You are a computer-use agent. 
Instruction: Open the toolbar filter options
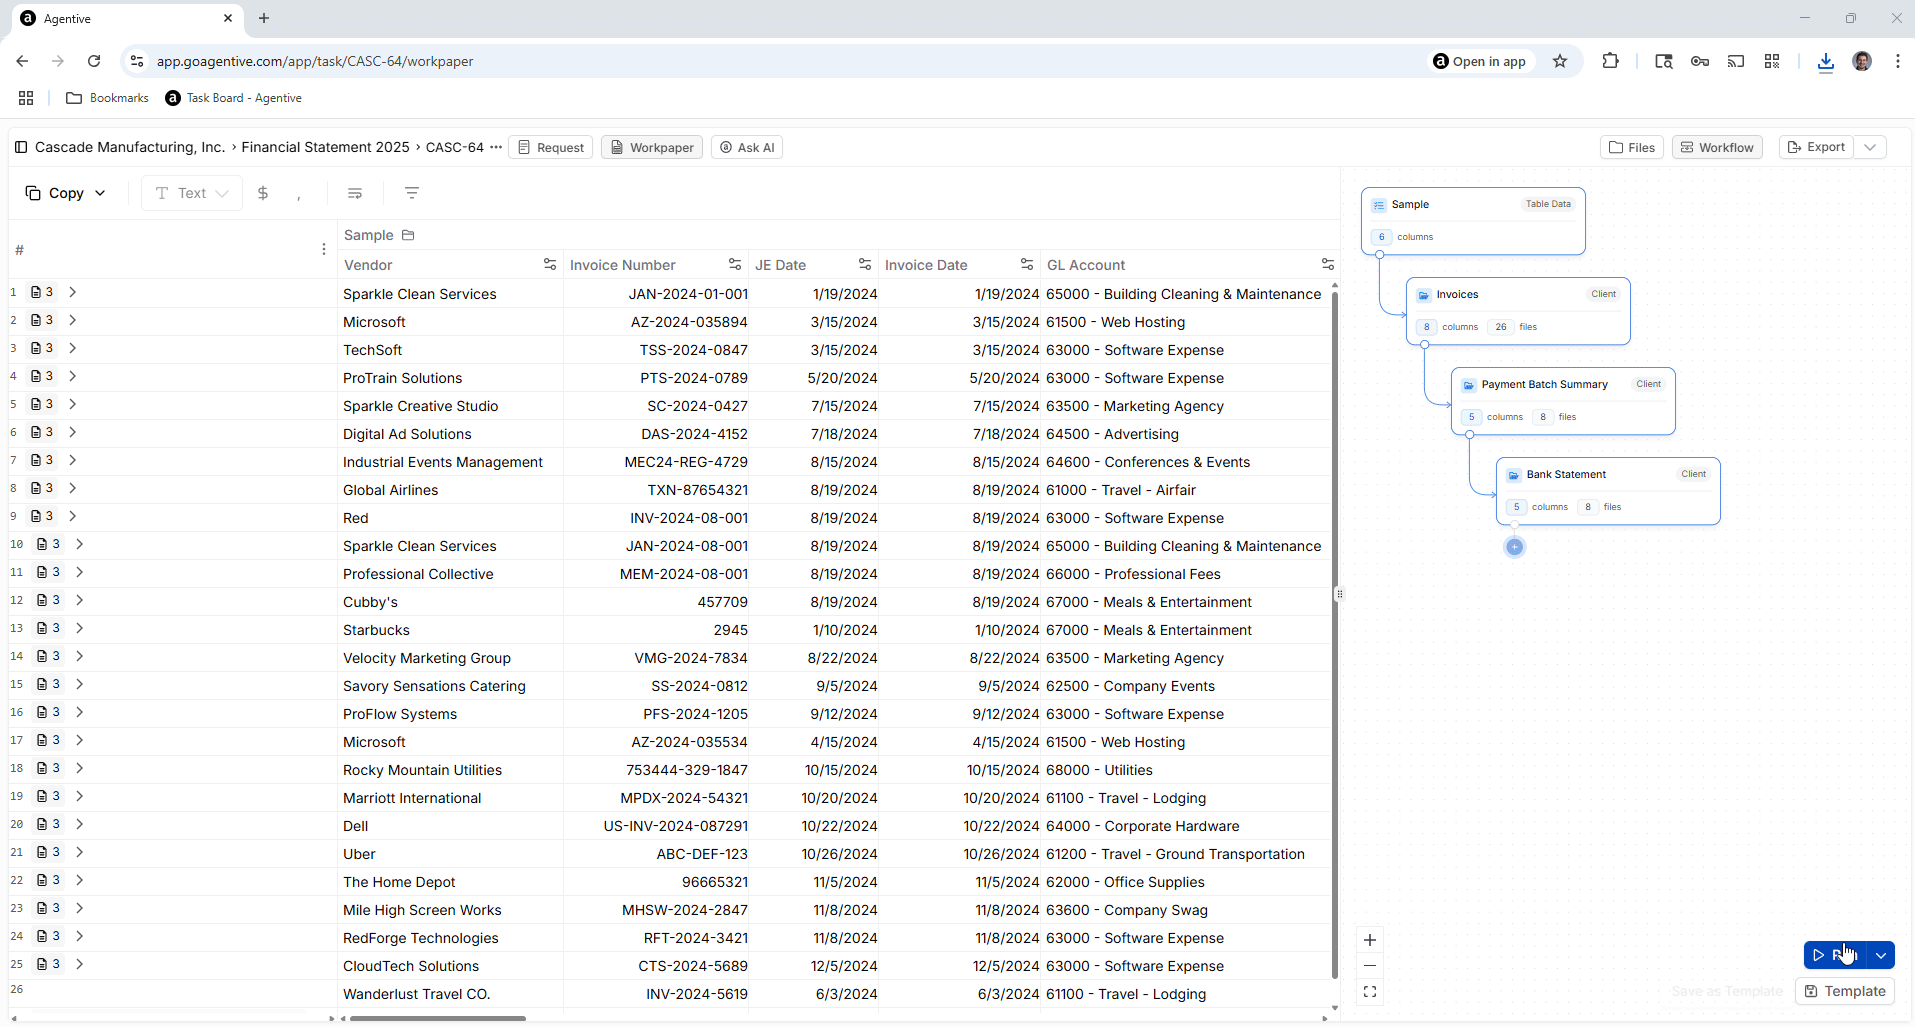click(x=412, y=193)
